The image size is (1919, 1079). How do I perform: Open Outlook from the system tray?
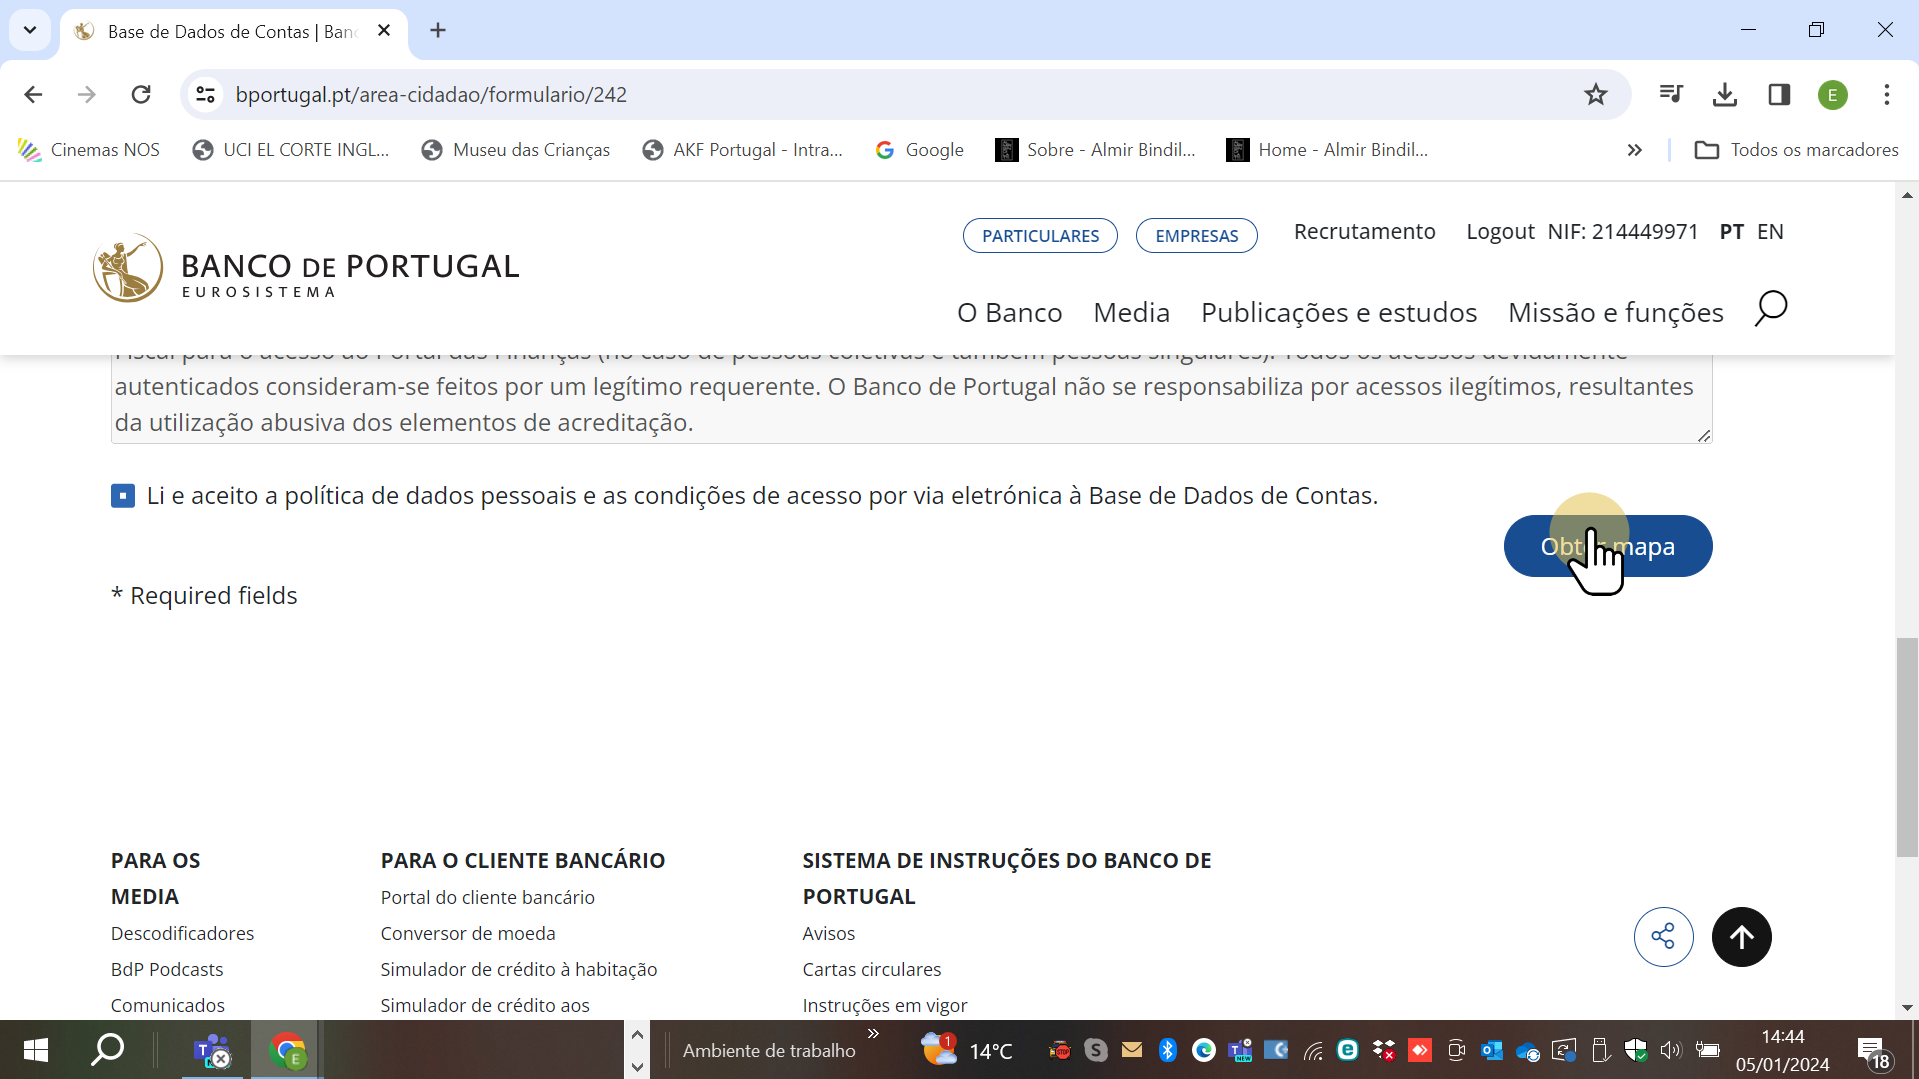pos(1491,1050)
